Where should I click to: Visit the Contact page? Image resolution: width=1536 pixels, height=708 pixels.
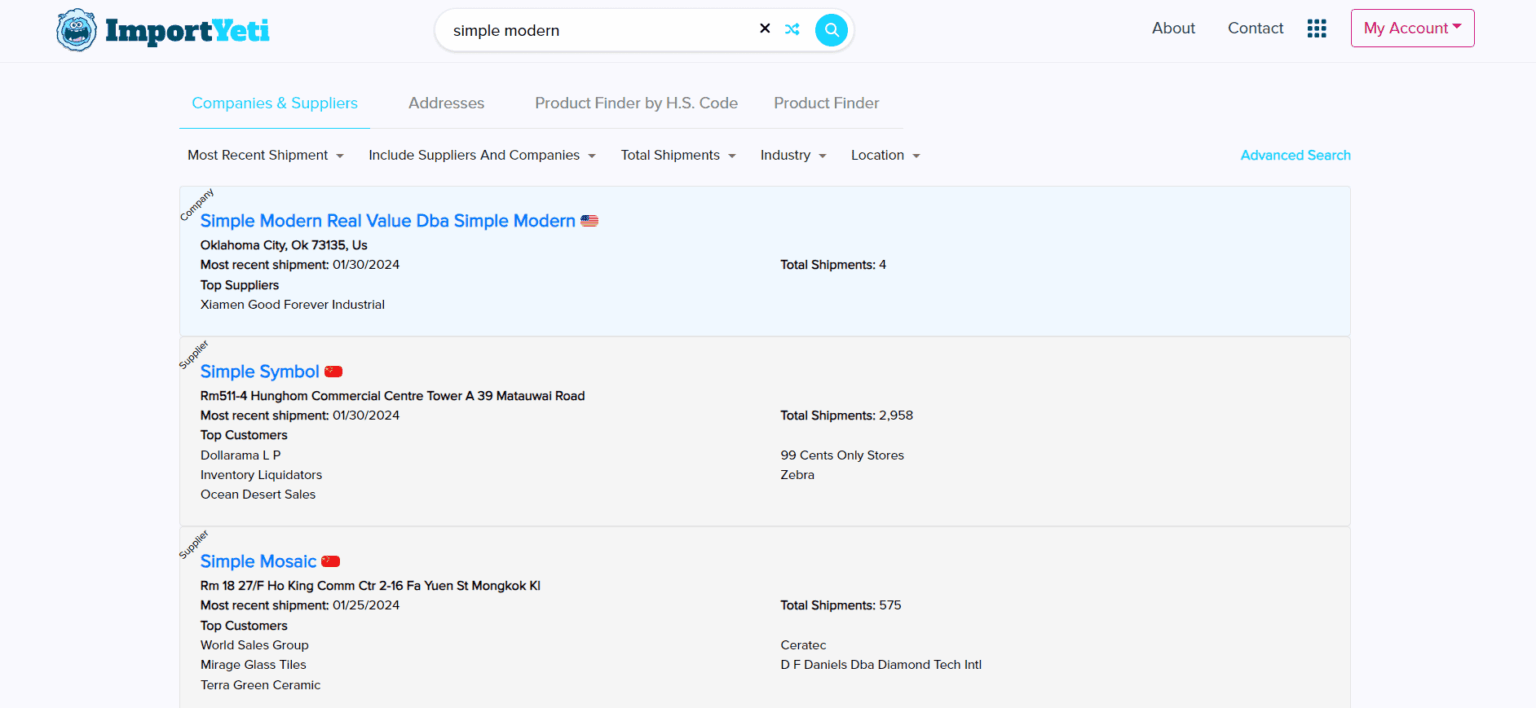click(1255, 28)
